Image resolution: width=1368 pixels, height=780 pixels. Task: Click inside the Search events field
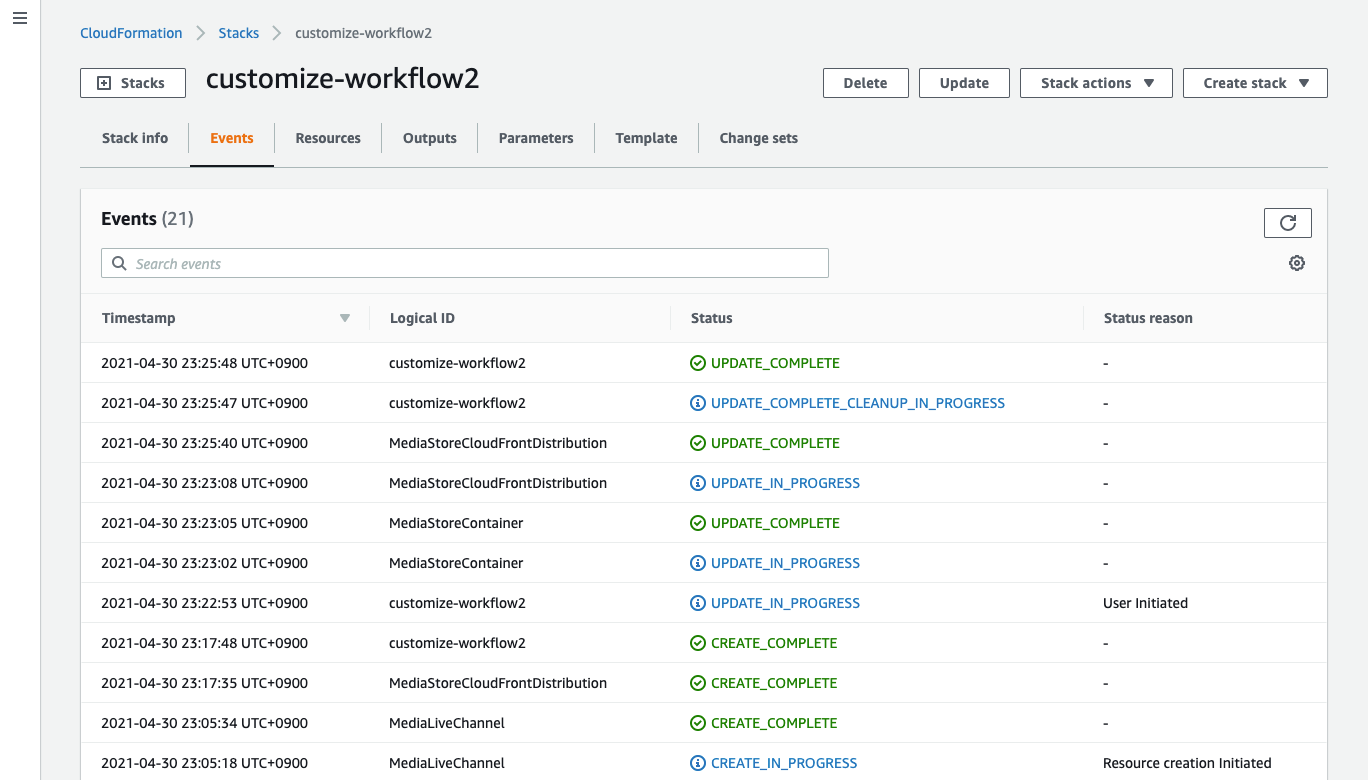point(400,263)
